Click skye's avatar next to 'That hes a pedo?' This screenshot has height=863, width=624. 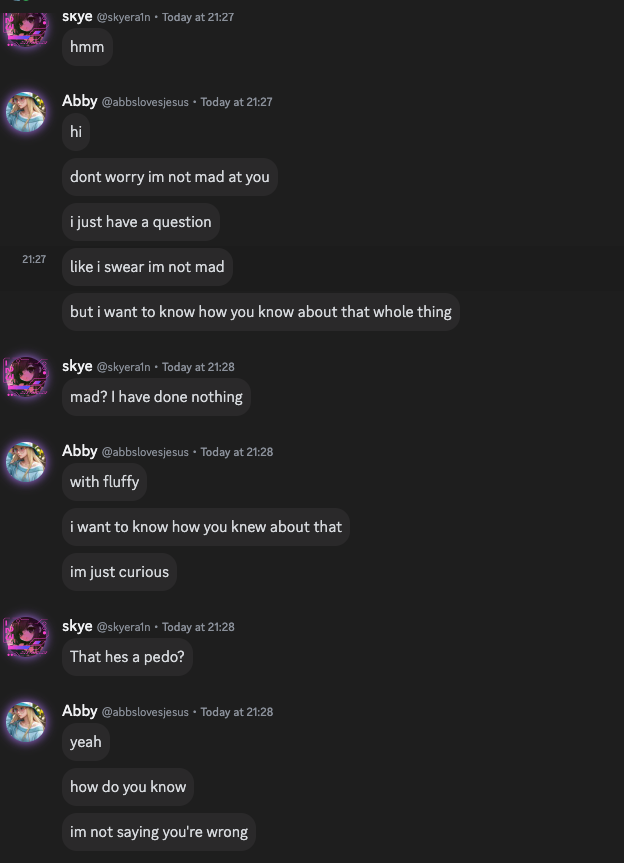[26, 636]
